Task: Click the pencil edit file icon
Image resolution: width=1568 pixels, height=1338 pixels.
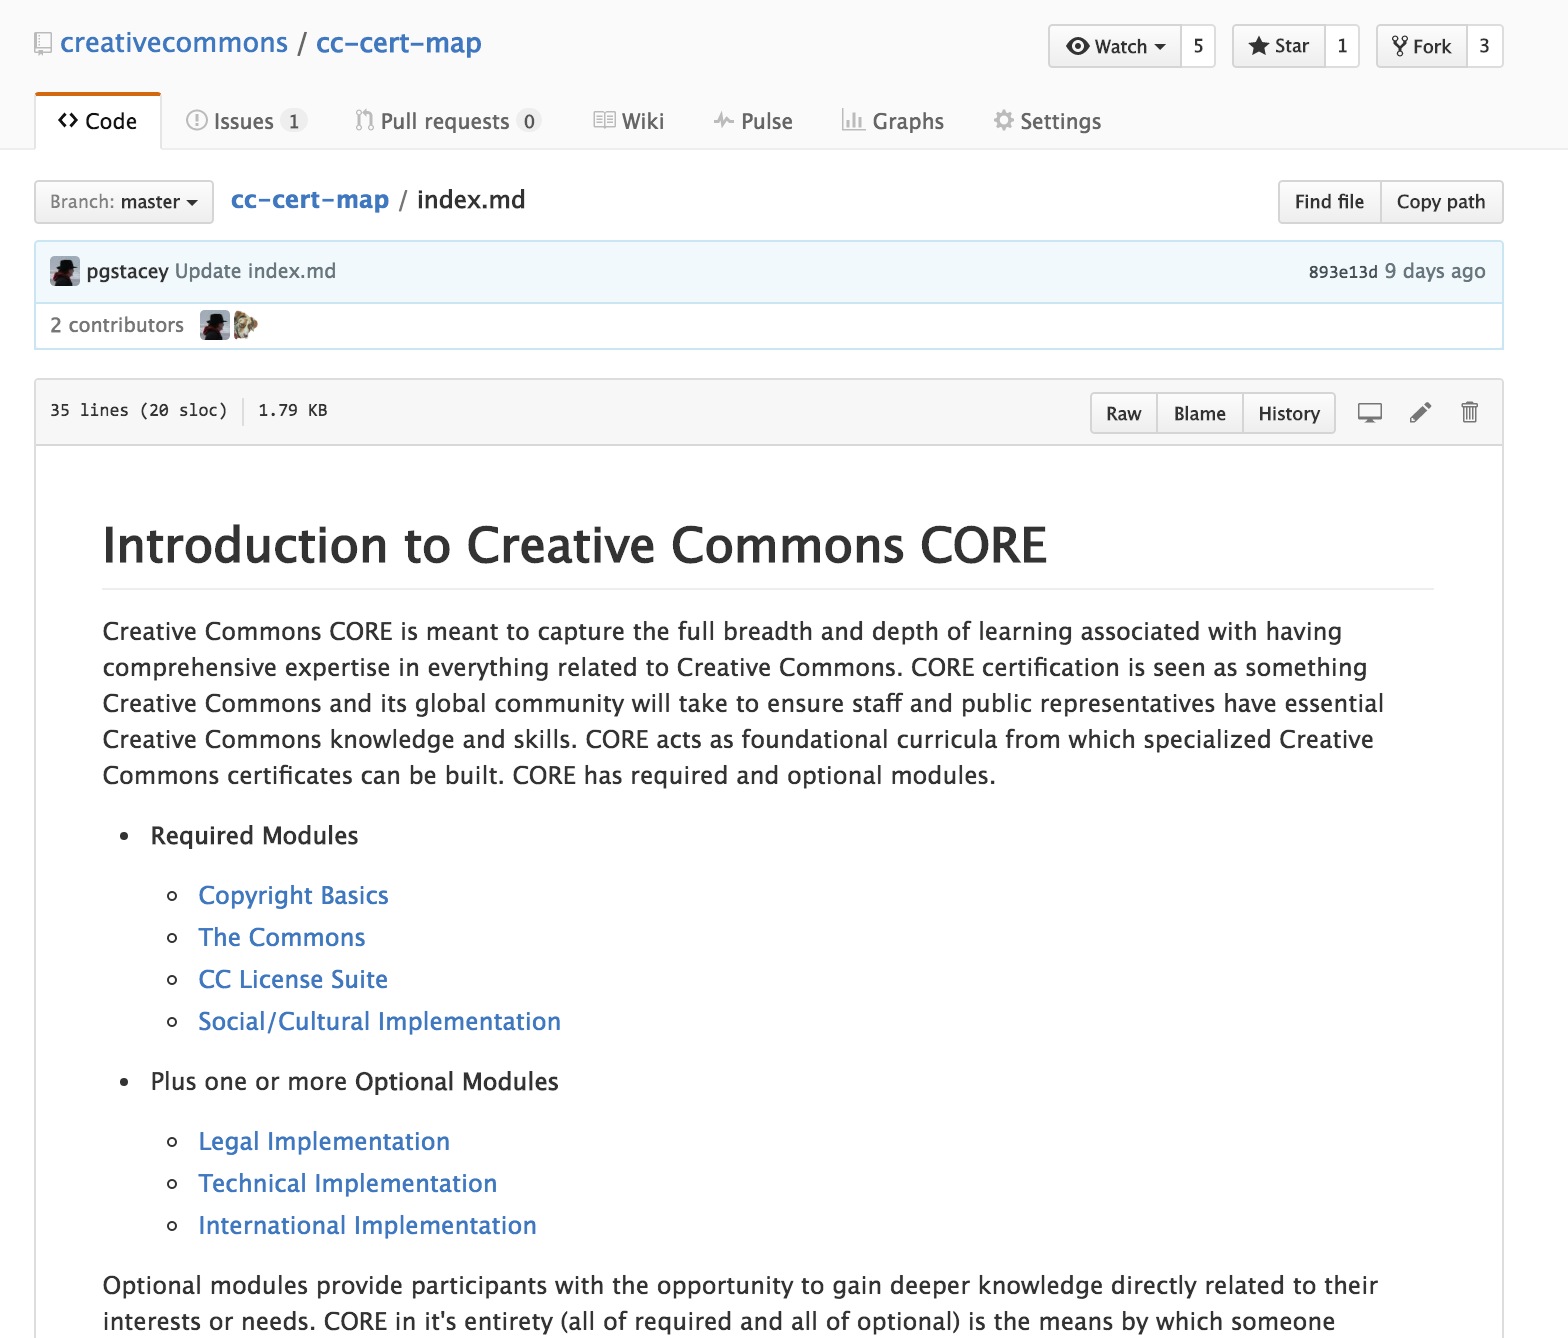Action: [x=1420, y=413]
